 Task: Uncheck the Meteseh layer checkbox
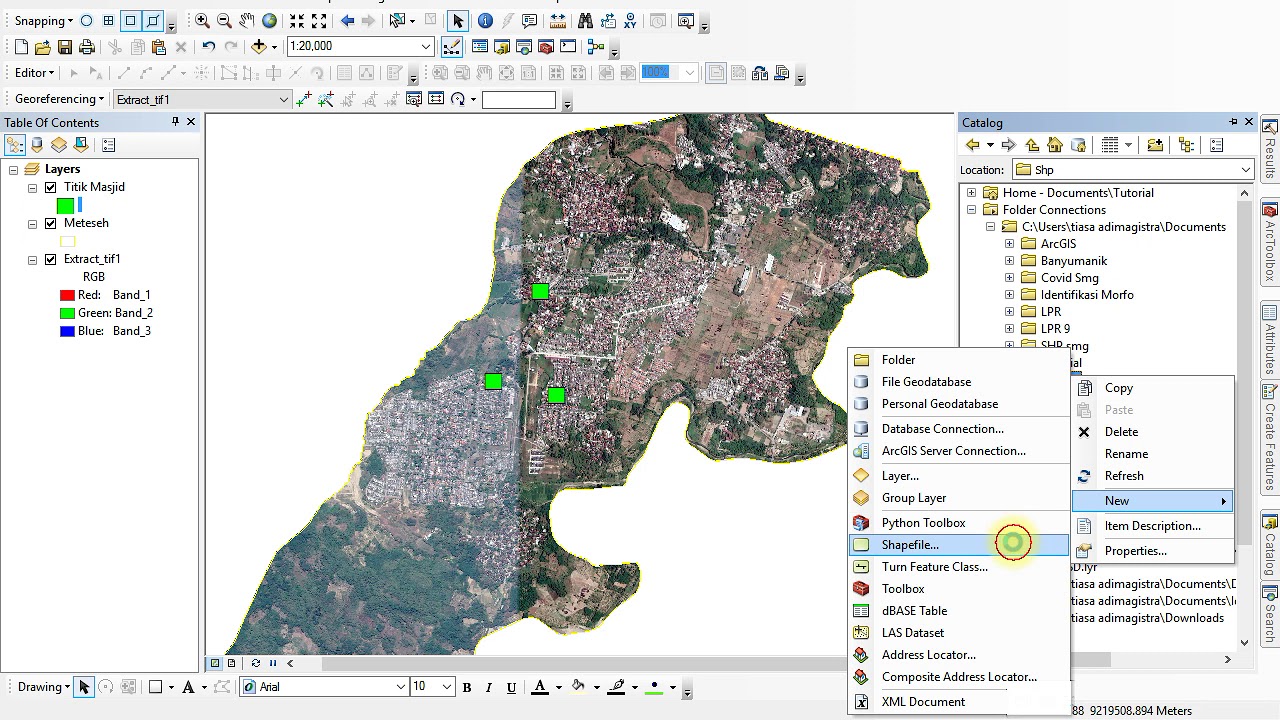tap(51, 223)
